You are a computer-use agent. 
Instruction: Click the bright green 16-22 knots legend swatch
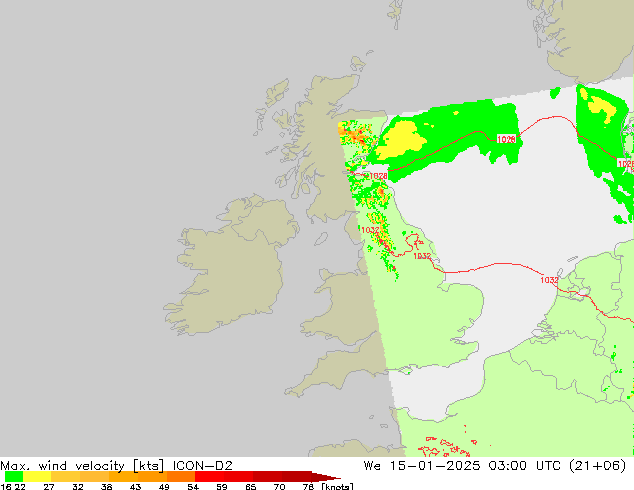tap(14, 476)
